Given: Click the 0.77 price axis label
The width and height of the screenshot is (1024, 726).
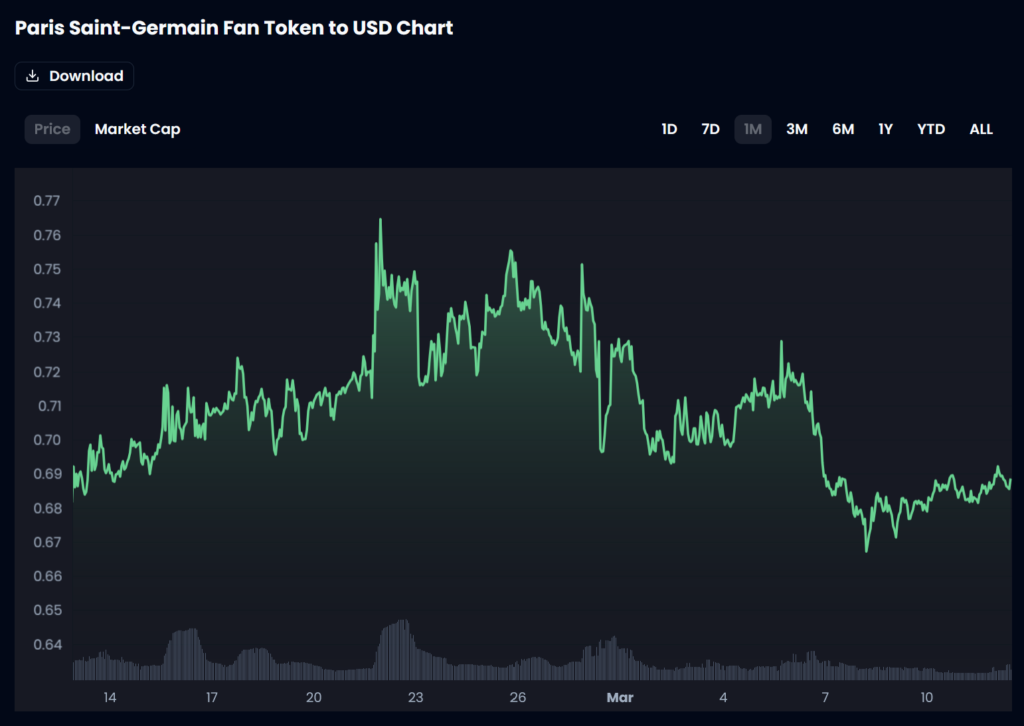Looking at the screenshot, I should [46, 201].
